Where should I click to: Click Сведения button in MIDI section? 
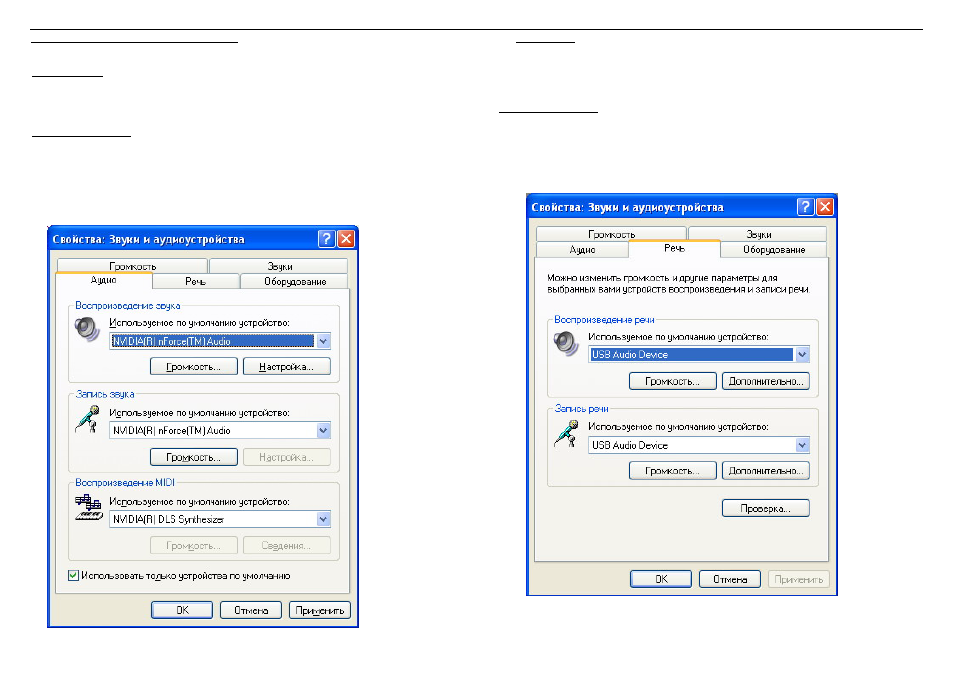click(287, 546)
